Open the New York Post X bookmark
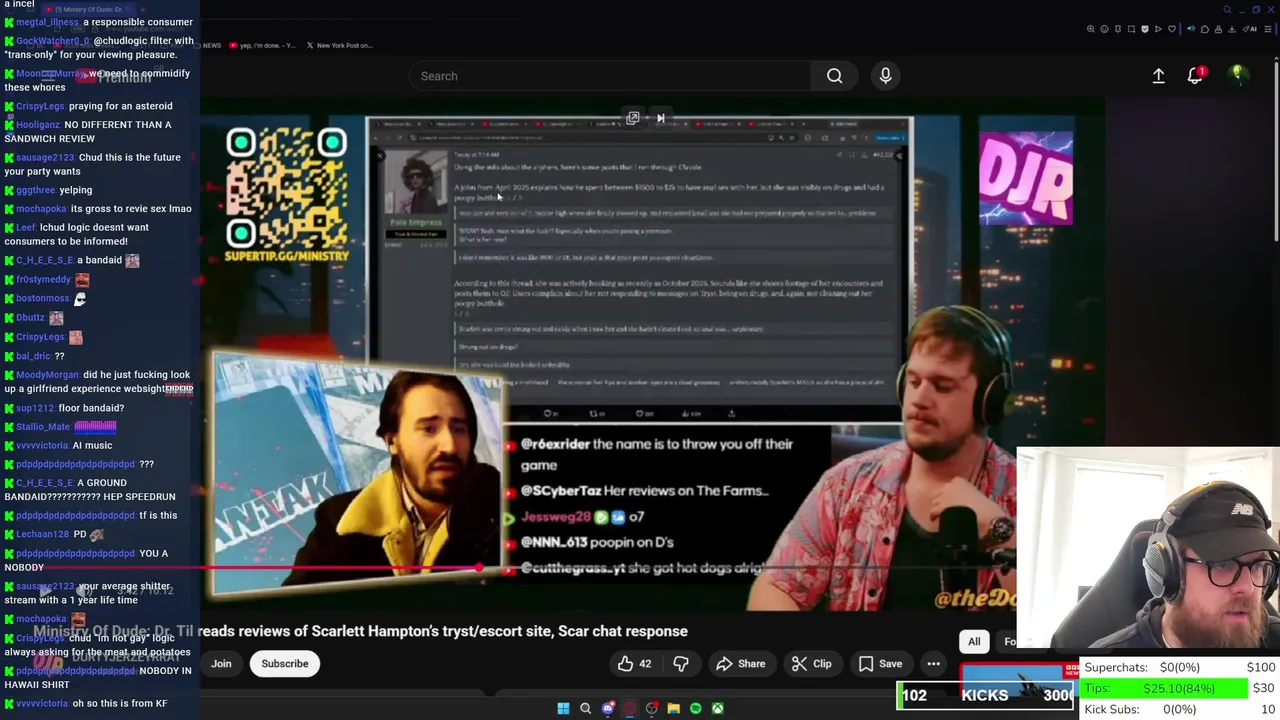The image size is (1280, 720). coord(340,45)
